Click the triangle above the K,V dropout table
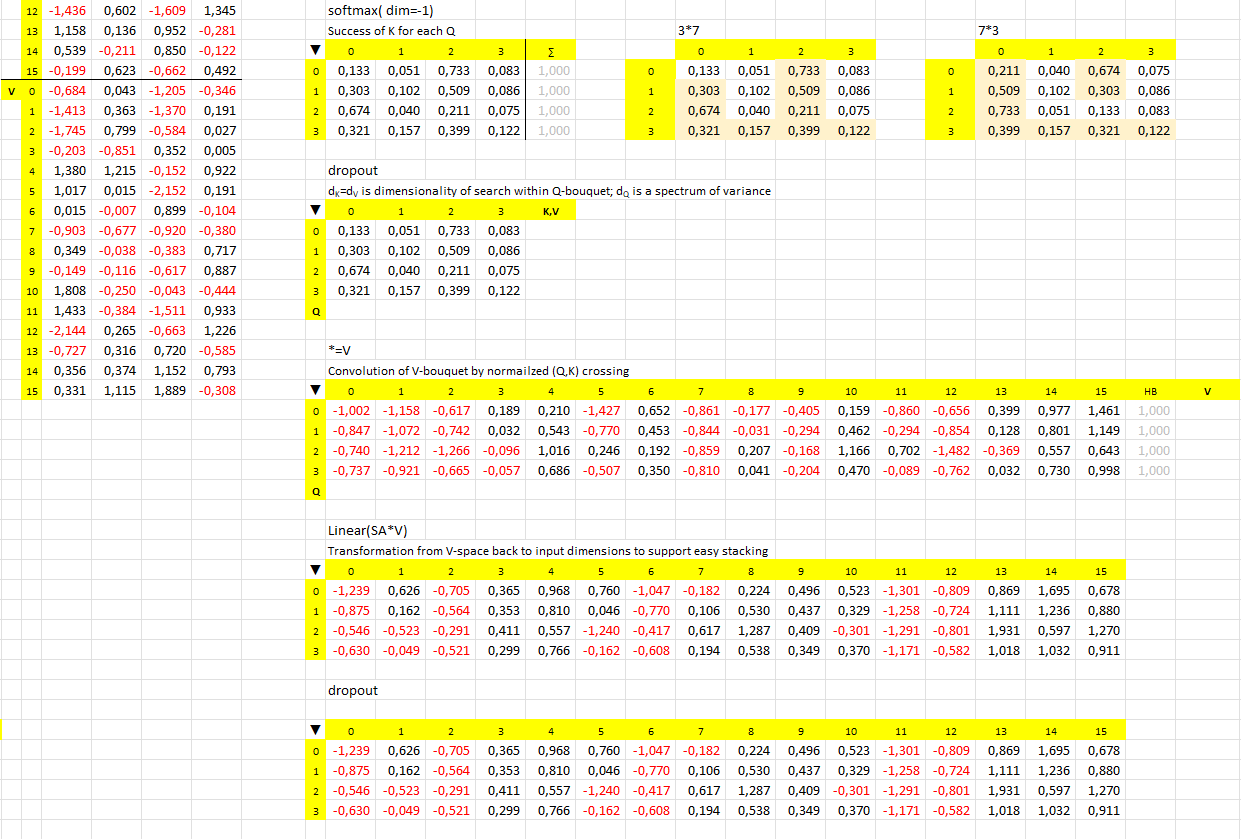 click(315, 211)
